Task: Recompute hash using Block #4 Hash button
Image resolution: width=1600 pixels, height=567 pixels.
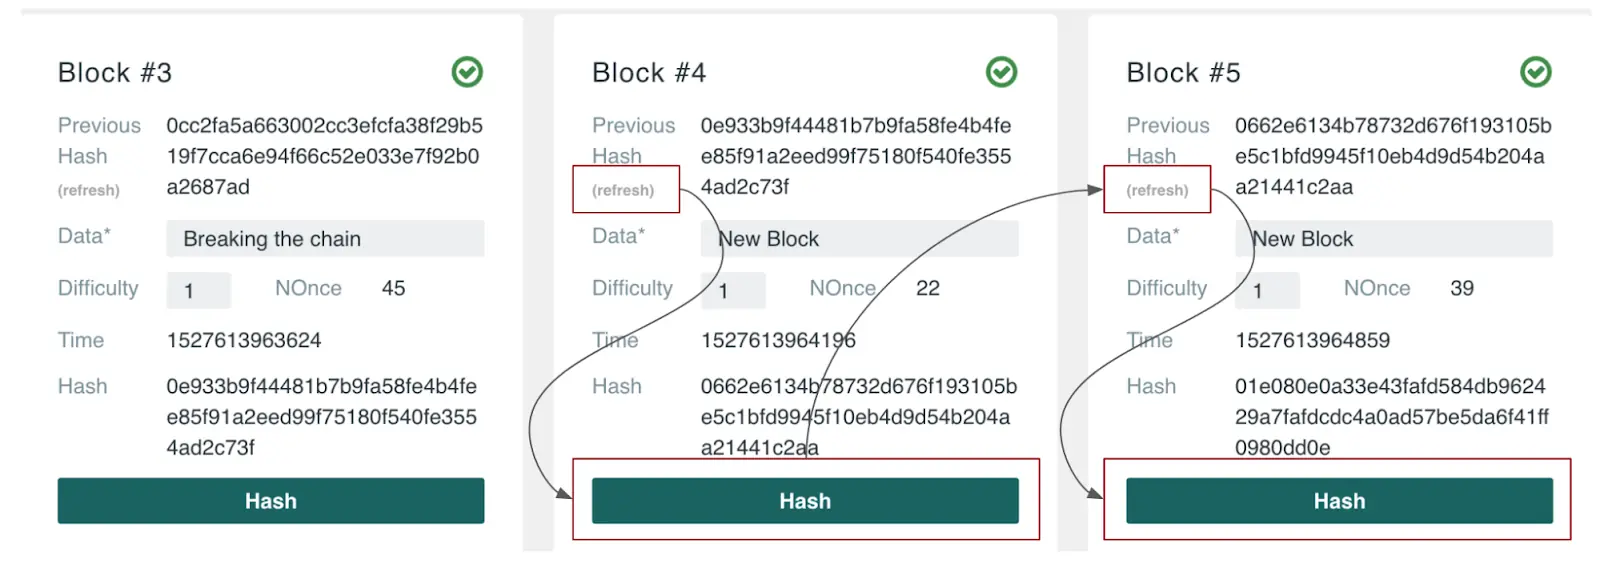Action: [805, 501]
